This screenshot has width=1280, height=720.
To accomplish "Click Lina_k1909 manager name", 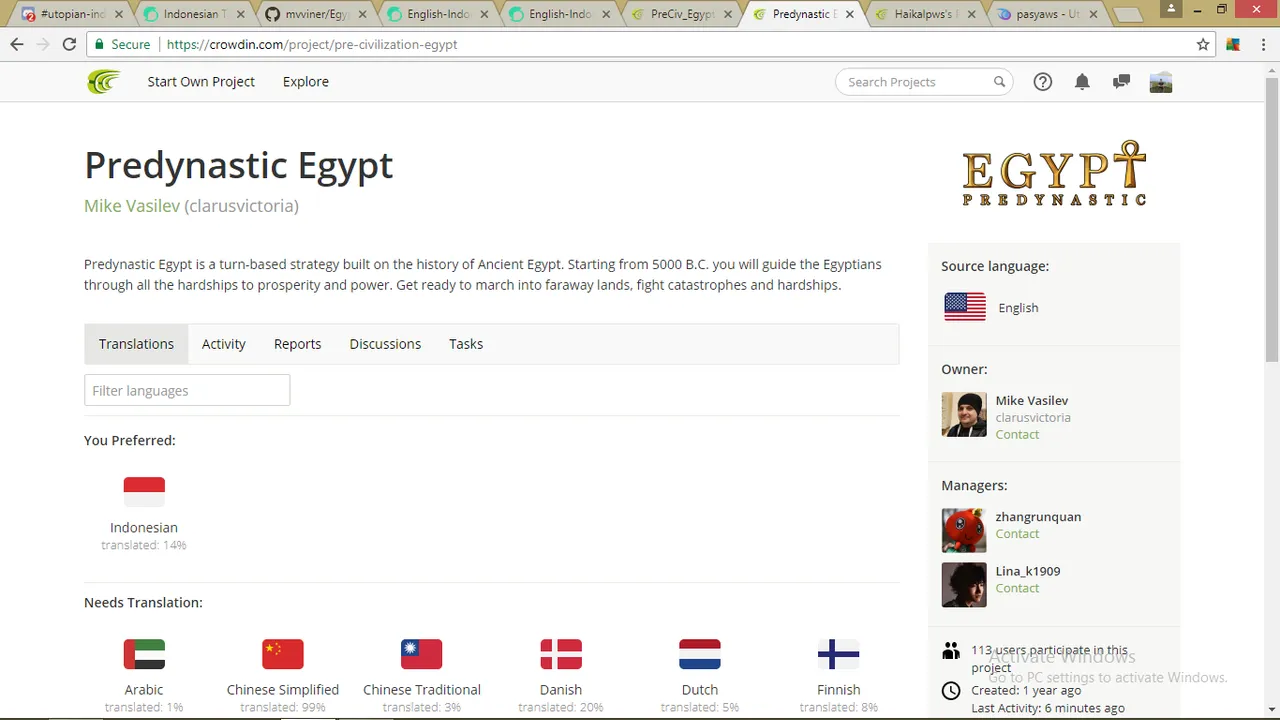I will point(1028,571).
